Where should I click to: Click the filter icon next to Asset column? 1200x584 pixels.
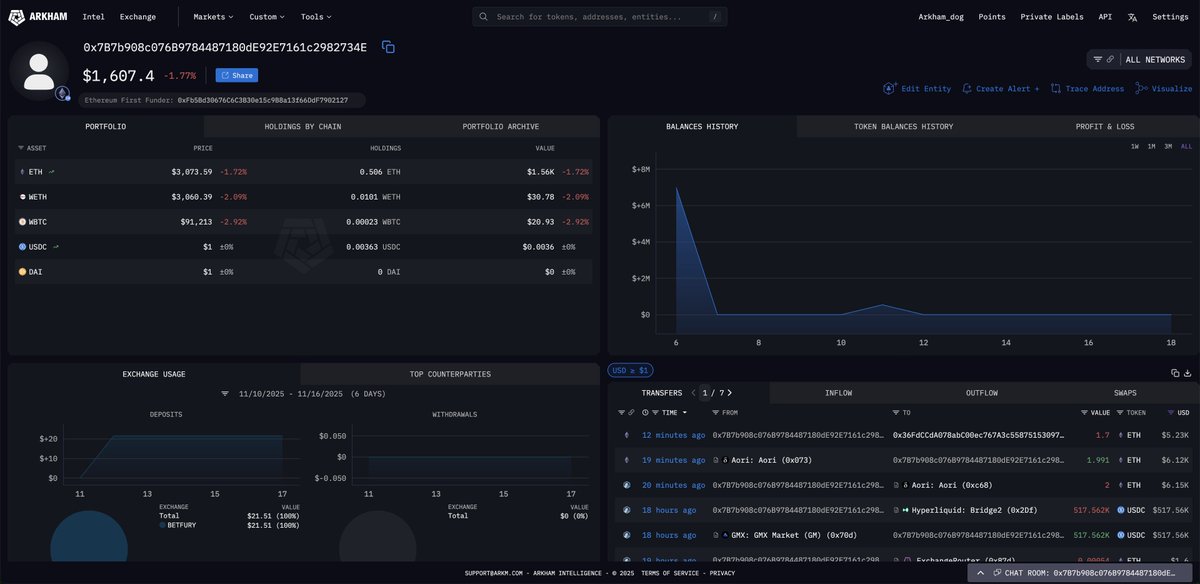click(21, 148)
